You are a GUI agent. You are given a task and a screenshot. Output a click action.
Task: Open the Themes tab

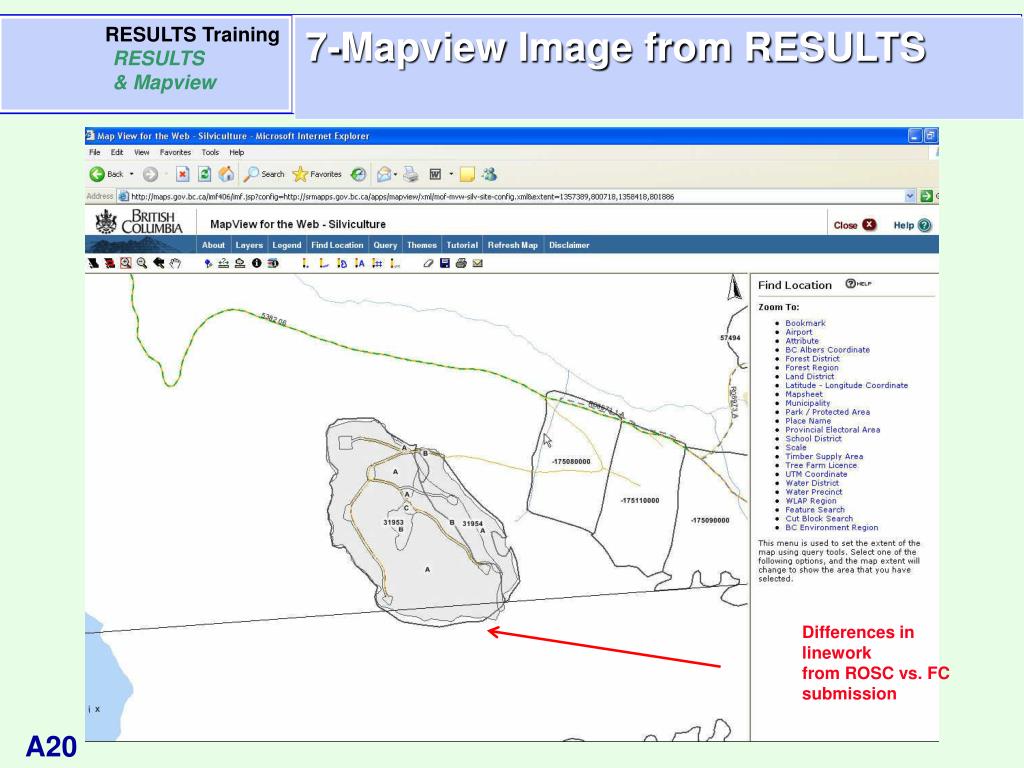tap(422, 245)
